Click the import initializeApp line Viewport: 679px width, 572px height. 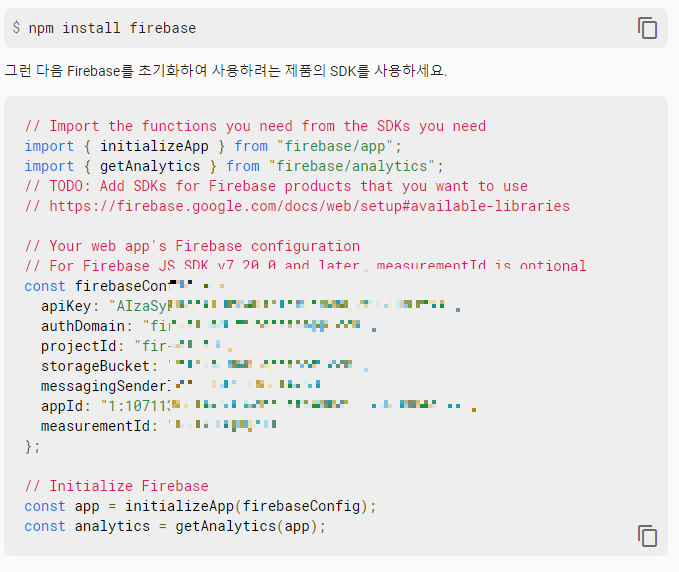tap(213, 146)
